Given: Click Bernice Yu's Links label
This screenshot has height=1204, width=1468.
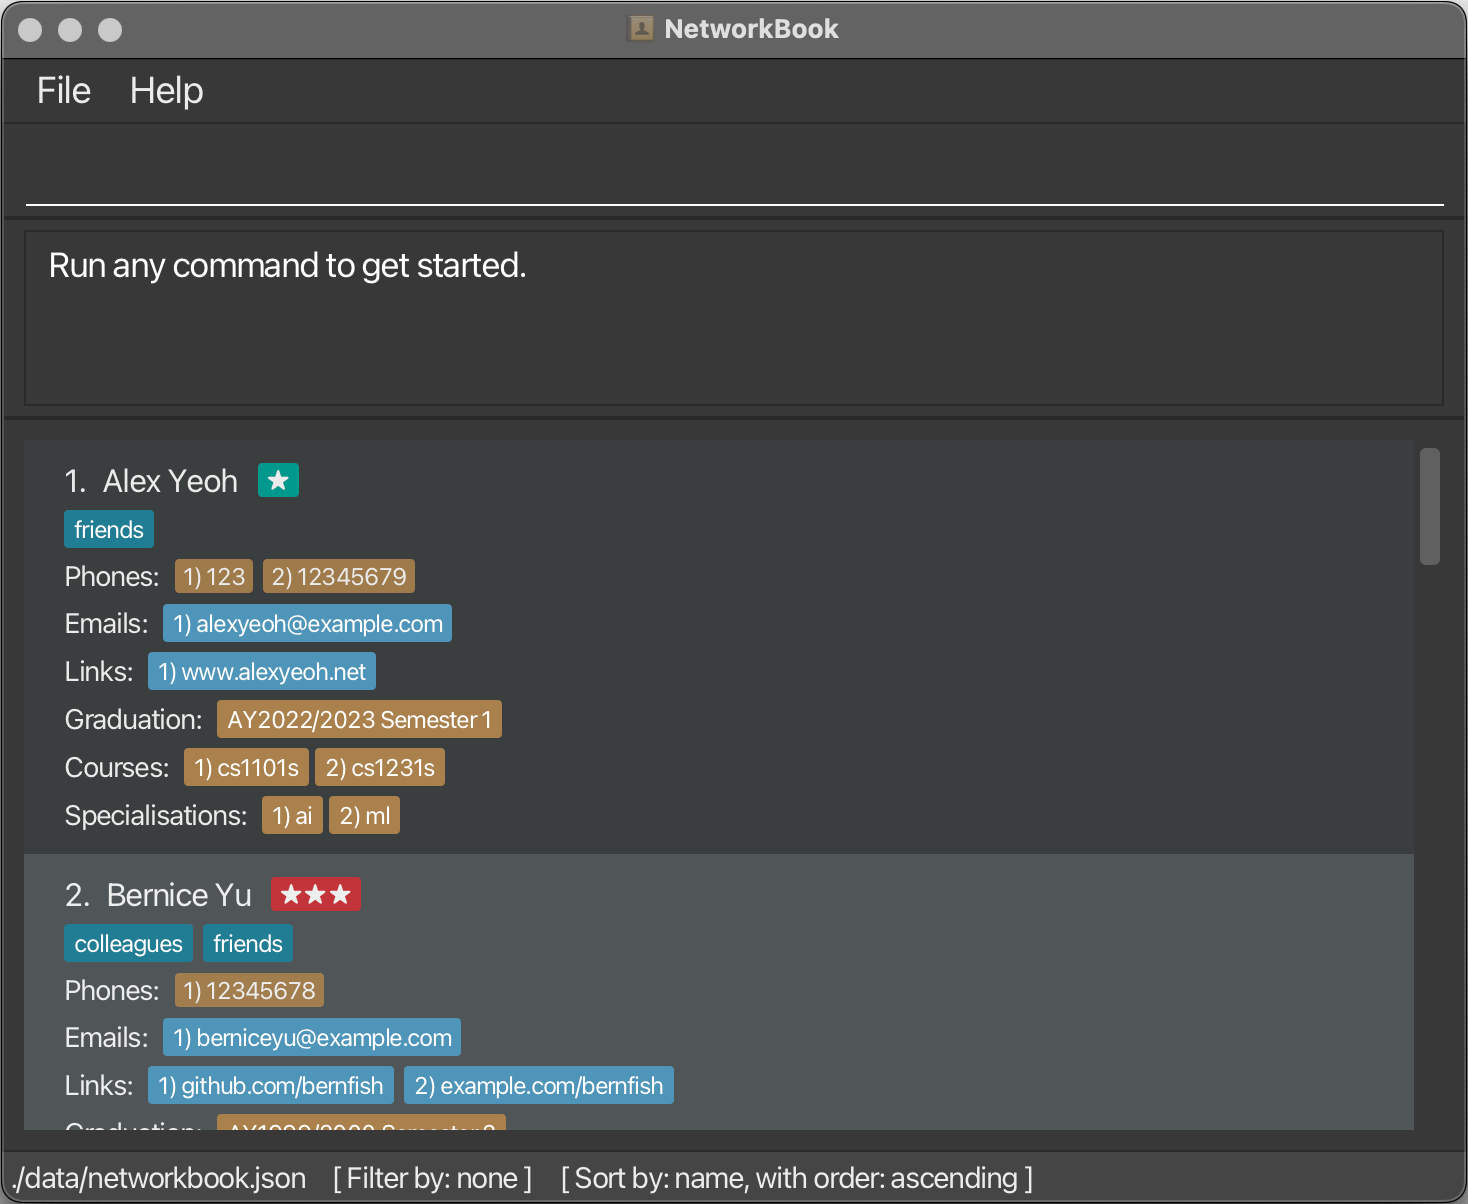Looking at the screenshot, I should tap(99, 1085).
